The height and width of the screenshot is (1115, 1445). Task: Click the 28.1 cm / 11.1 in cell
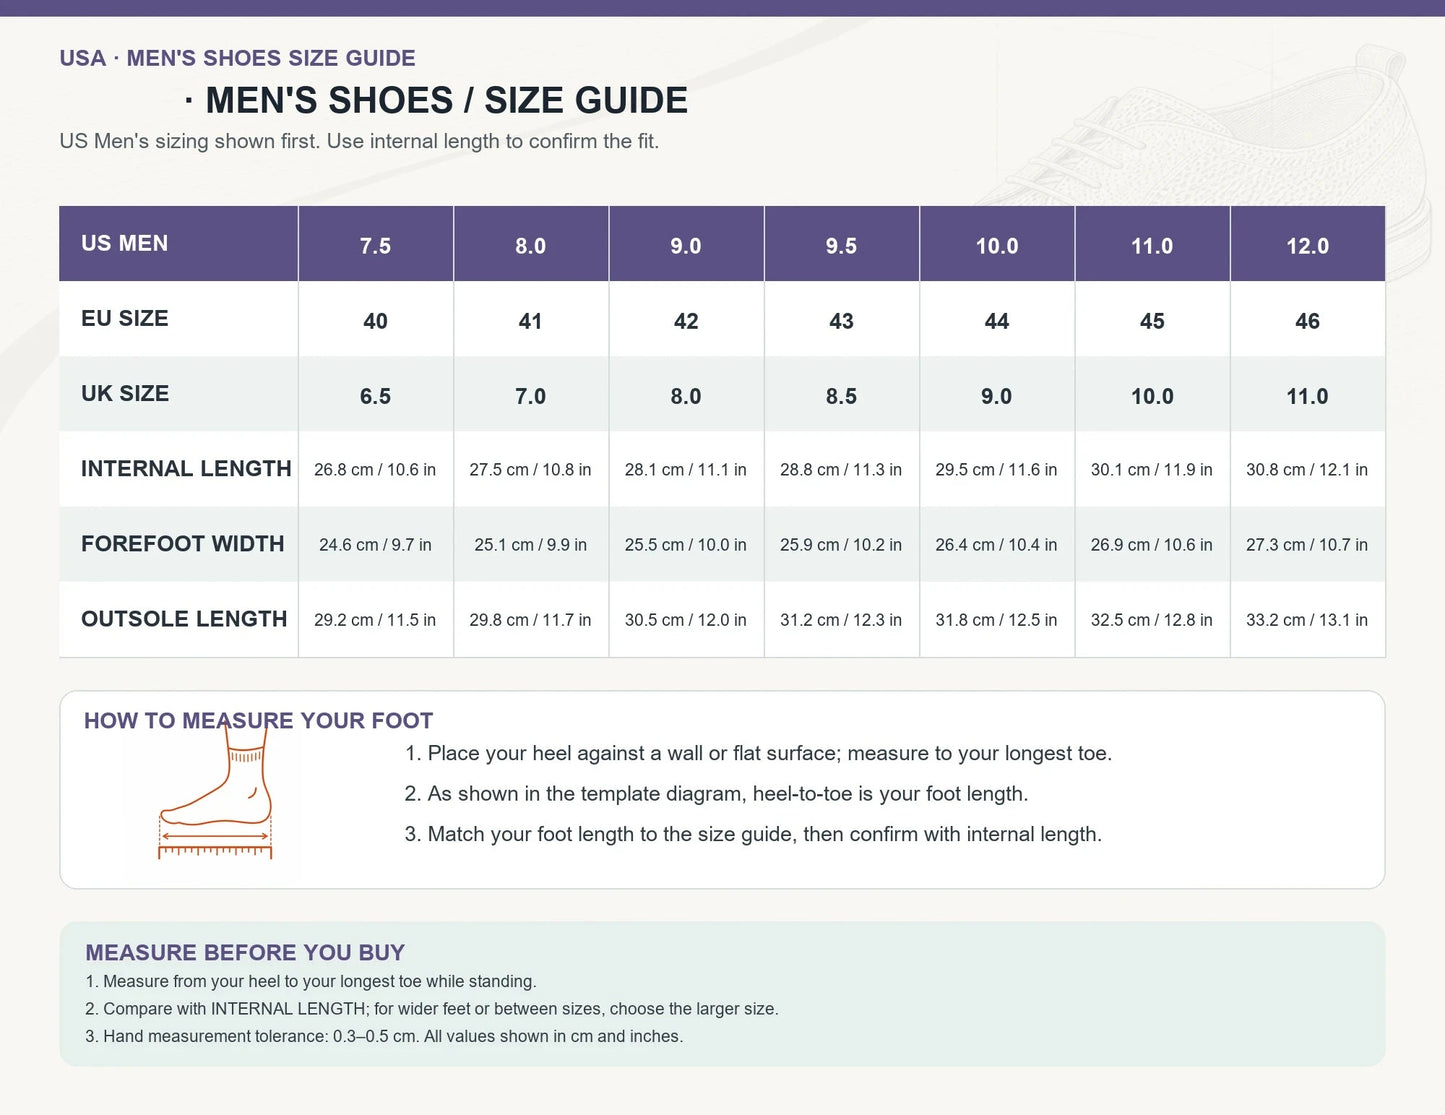pos(686,470)
